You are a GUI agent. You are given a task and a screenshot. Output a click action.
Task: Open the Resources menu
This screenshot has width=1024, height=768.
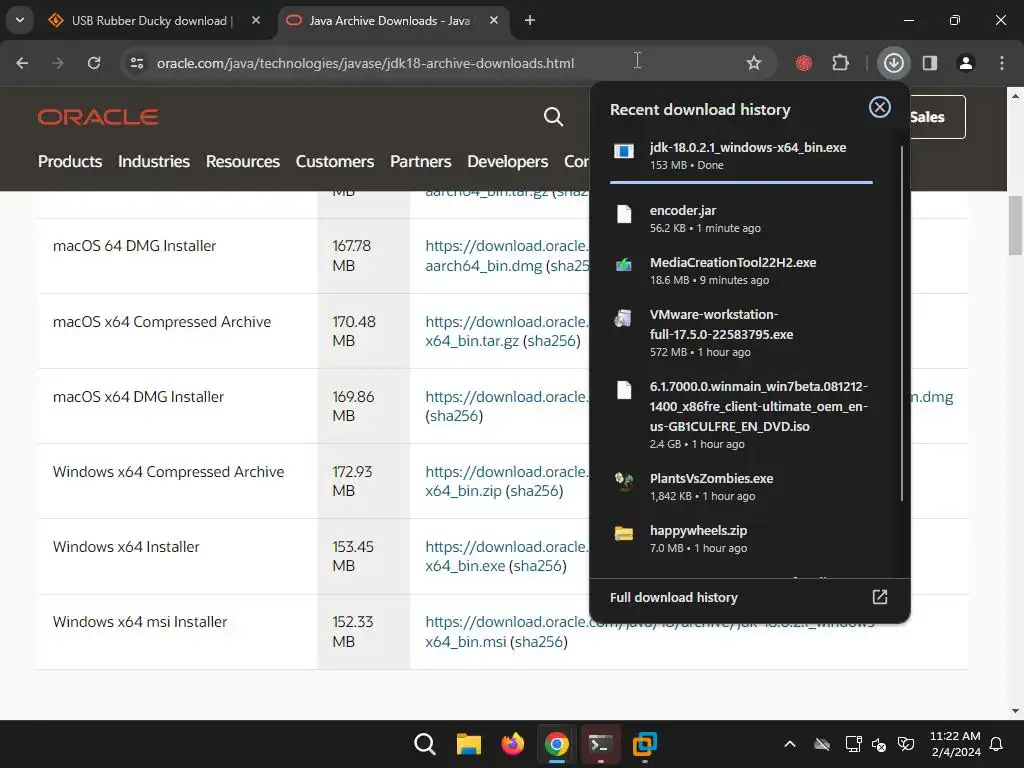coord(243,161)
